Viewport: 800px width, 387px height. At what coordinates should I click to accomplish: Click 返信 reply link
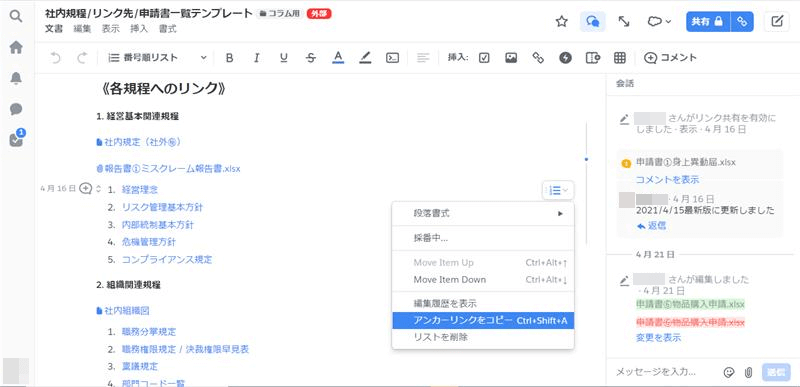pos(651,226)
